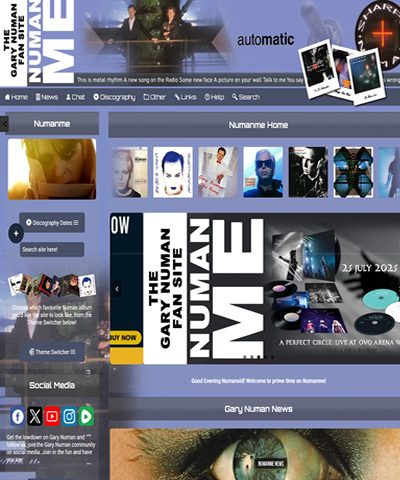The image size is (400, 480).
Task: Open the Theme Switcher dropdown
Action: tap(52, 352)
